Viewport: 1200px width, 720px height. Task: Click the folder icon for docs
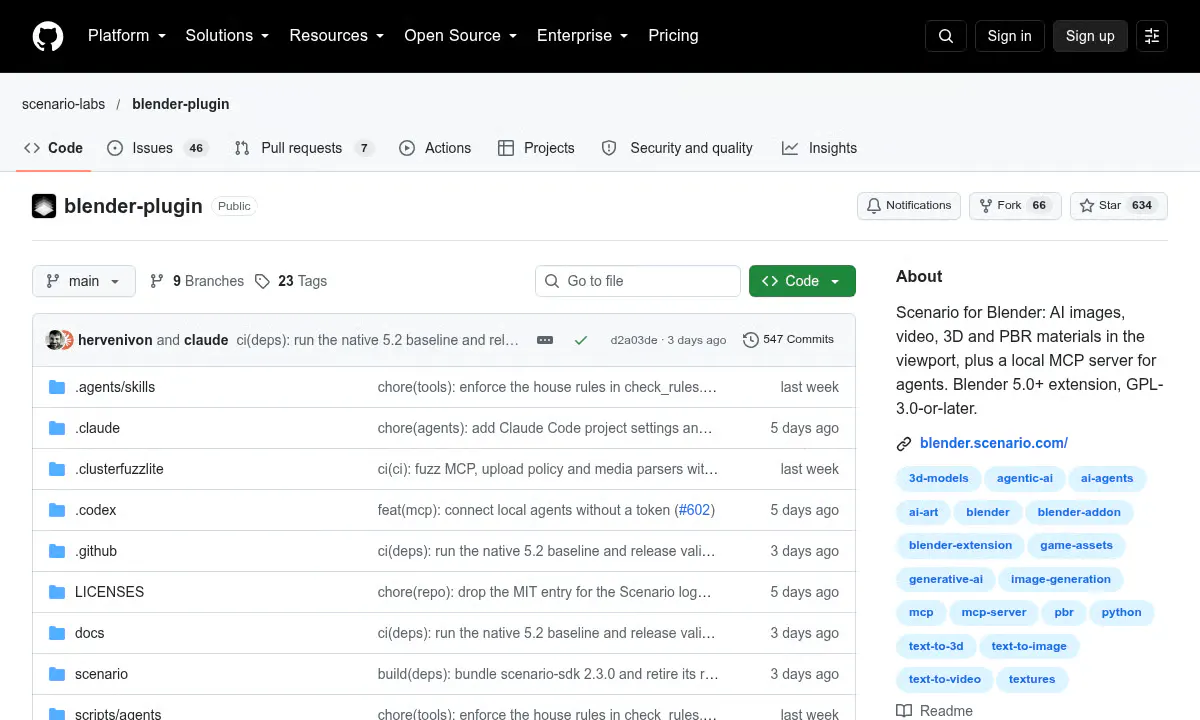57,633
